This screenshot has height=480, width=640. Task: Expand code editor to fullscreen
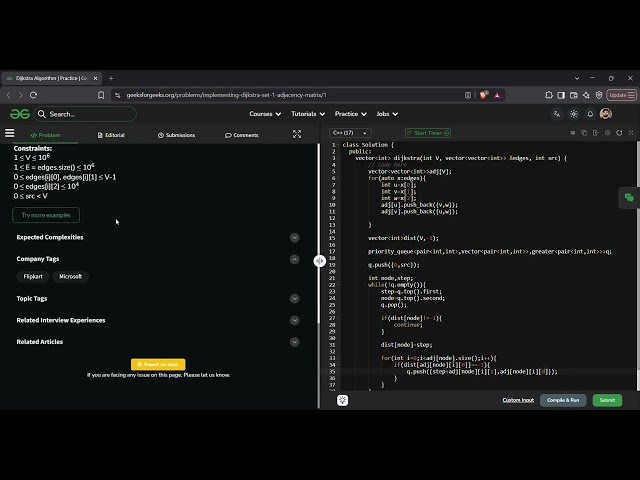click(x=631, y=133)
